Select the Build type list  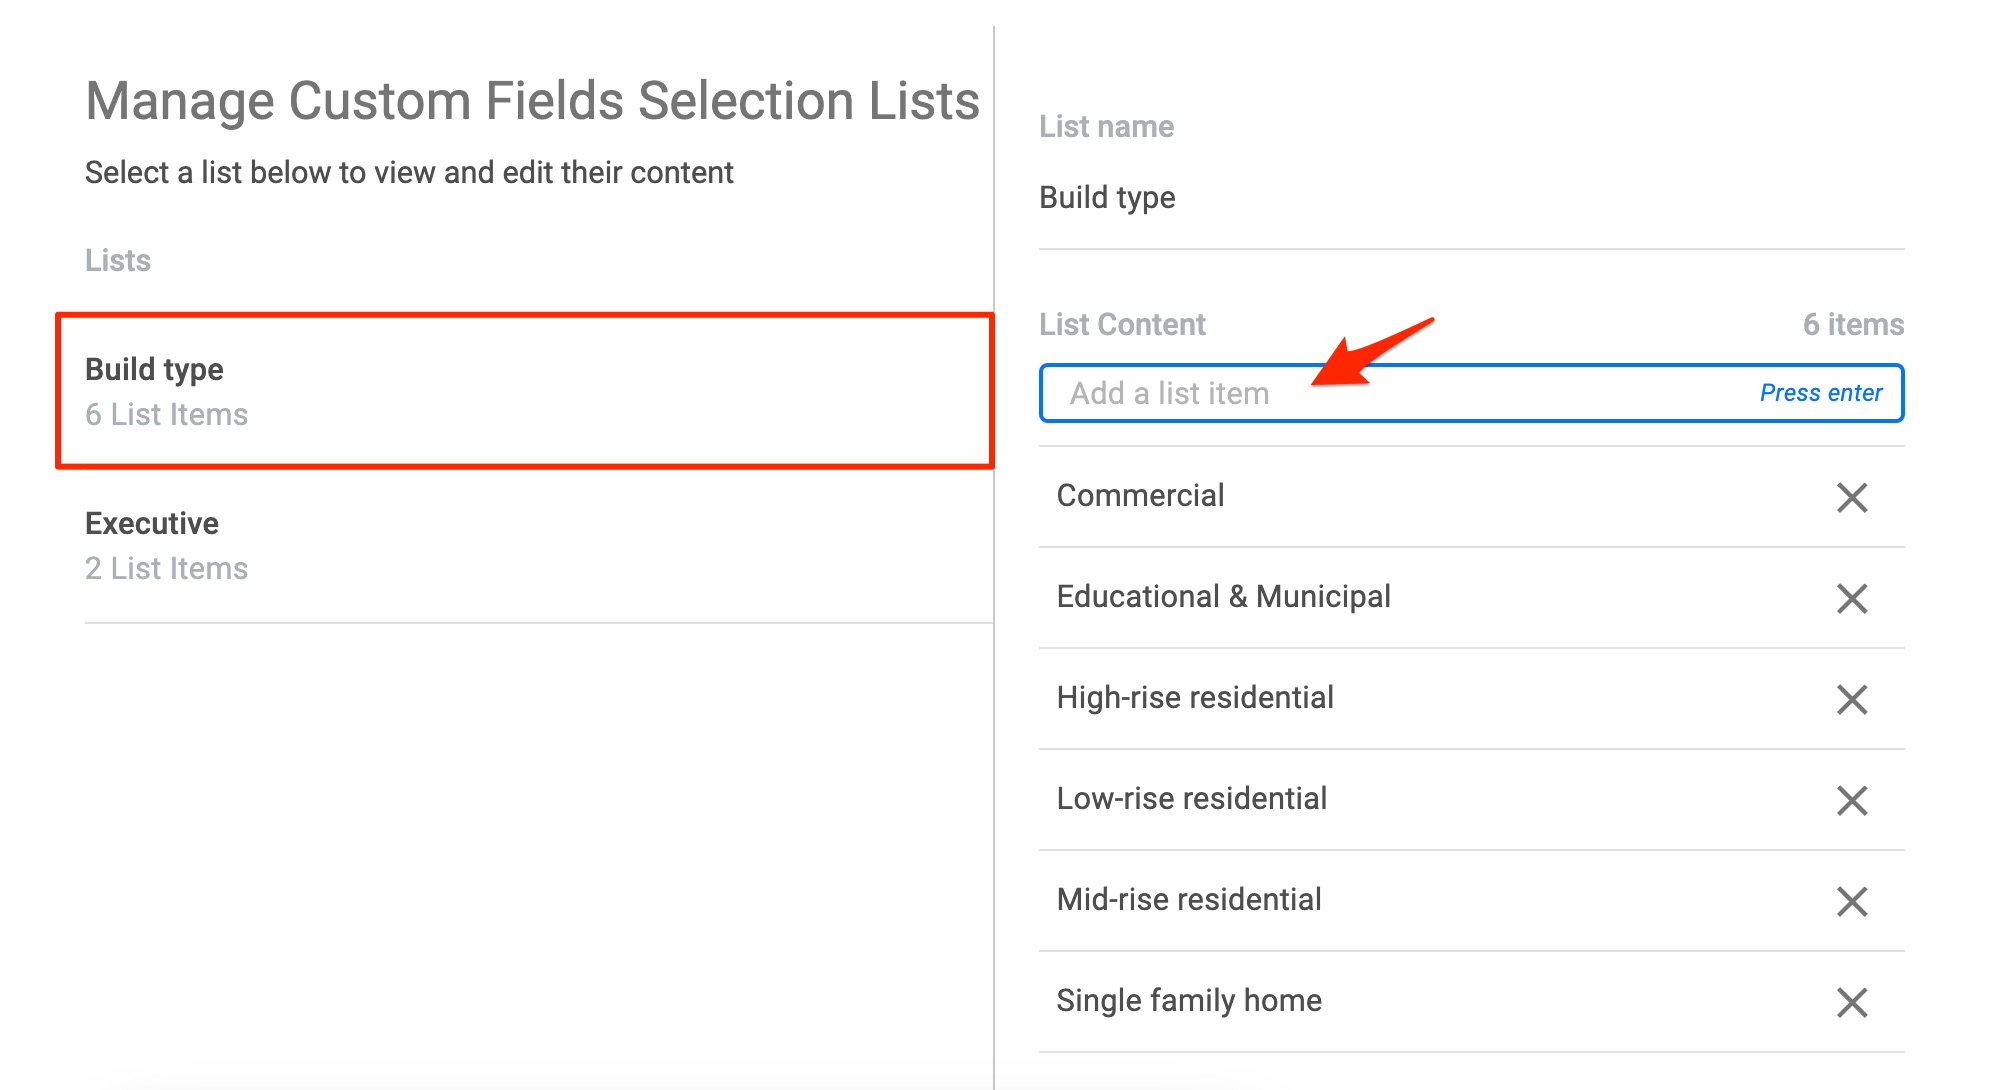pyautogui.click(x=525, y=391)
